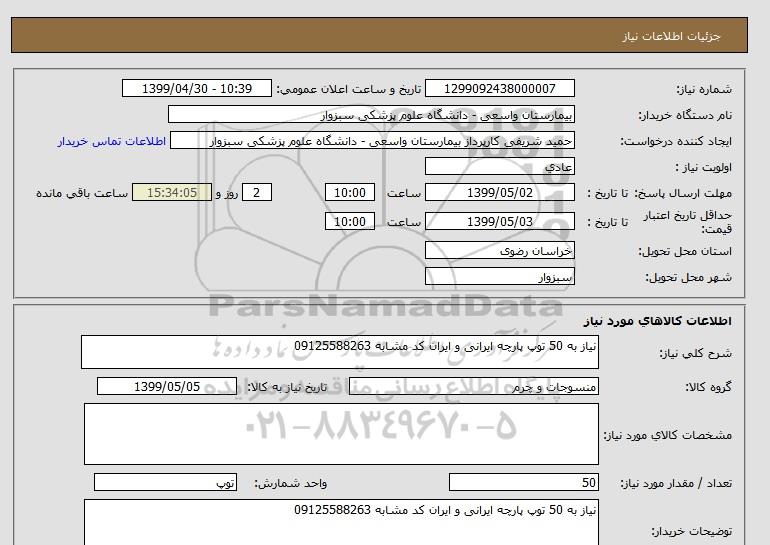The image size is (770, 545).
Task: Click the تاریخ و ساعت اعلان عمومی label
Action: tap(349, 89)
